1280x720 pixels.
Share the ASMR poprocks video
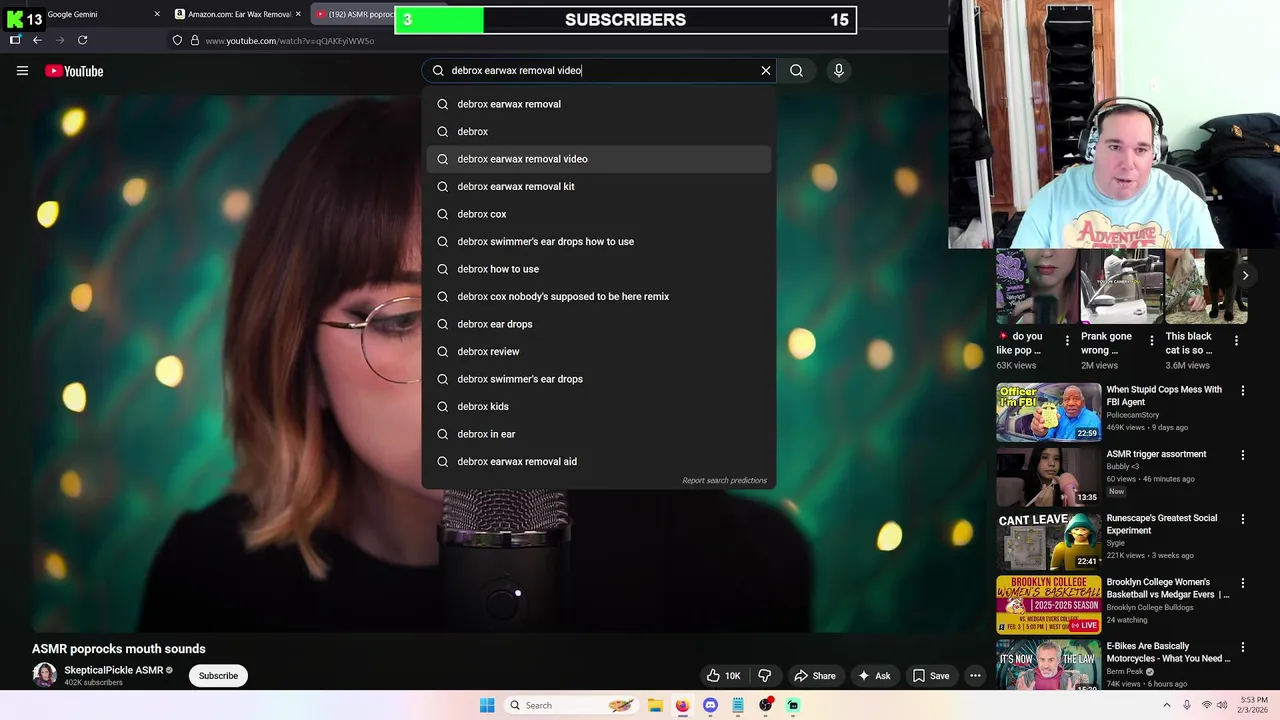coord(815,676)
